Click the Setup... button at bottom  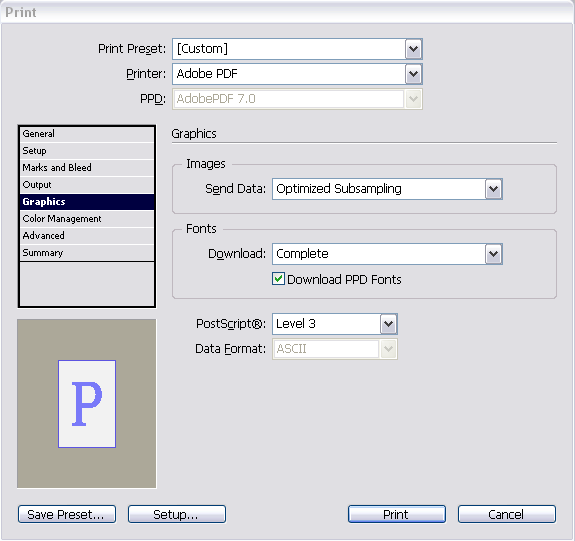click(x=177, y=514)
